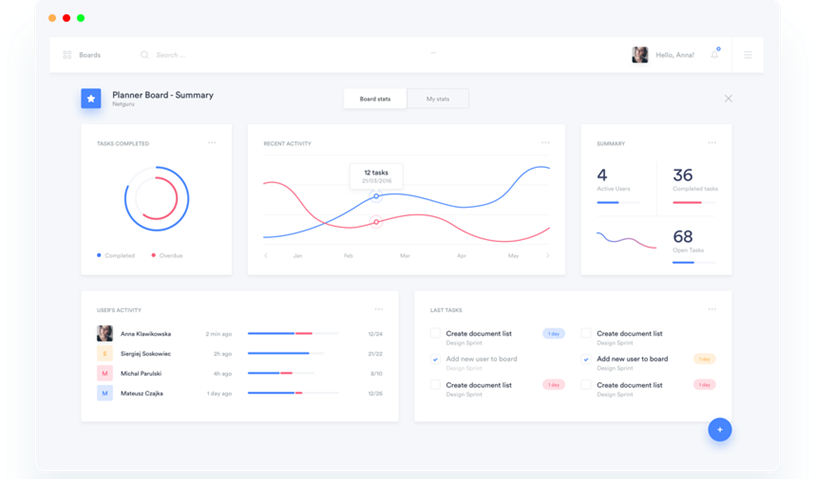Click the 12 tasks tooltip
This screenshot has width=815, height=479.
pos(376,176)
